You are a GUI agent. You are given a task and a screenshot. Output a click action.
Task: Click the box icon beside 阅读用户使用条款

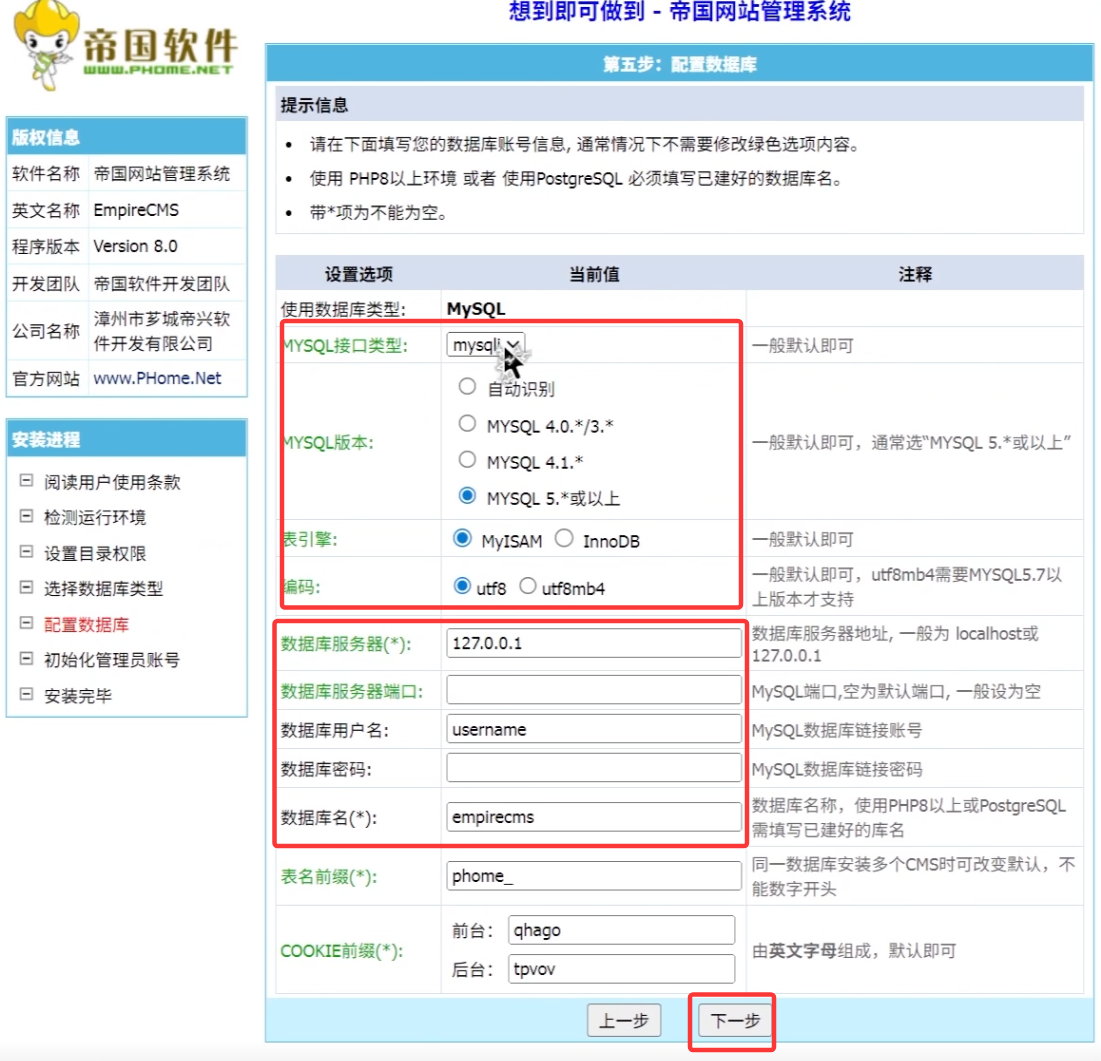coord(26,481)
